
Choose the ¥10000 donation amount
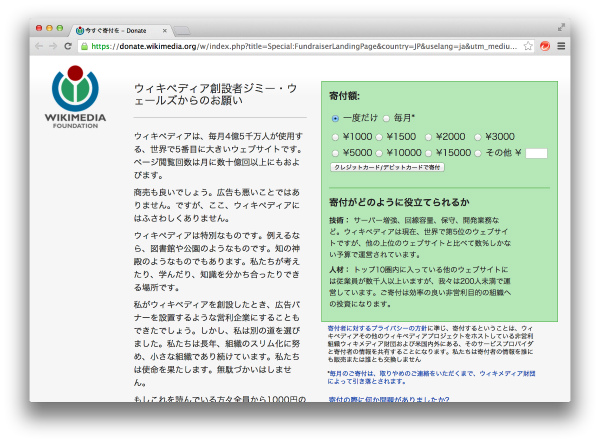pyautogui.click(x=379, y=153)
